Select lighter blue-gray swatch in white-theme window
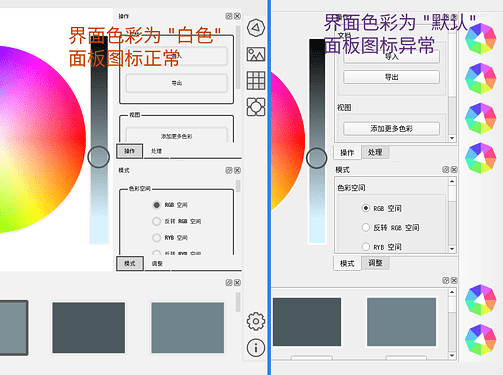 point(188,328)
